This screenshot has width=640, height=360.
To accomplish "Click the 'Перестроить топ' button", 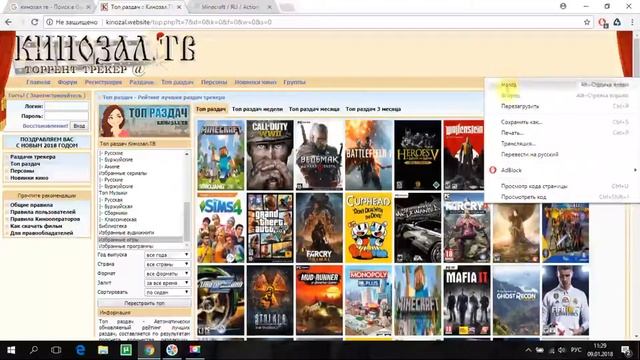I will (144, 303).
